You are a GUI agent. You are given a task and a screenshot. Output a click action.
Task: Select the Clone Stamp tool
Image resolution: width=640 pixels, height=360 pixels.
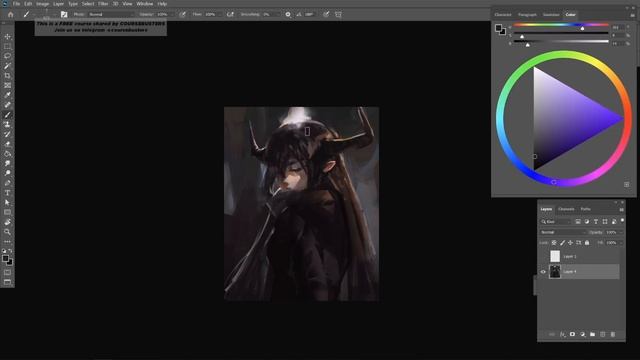pyautogui.click(x=7, y=124)
